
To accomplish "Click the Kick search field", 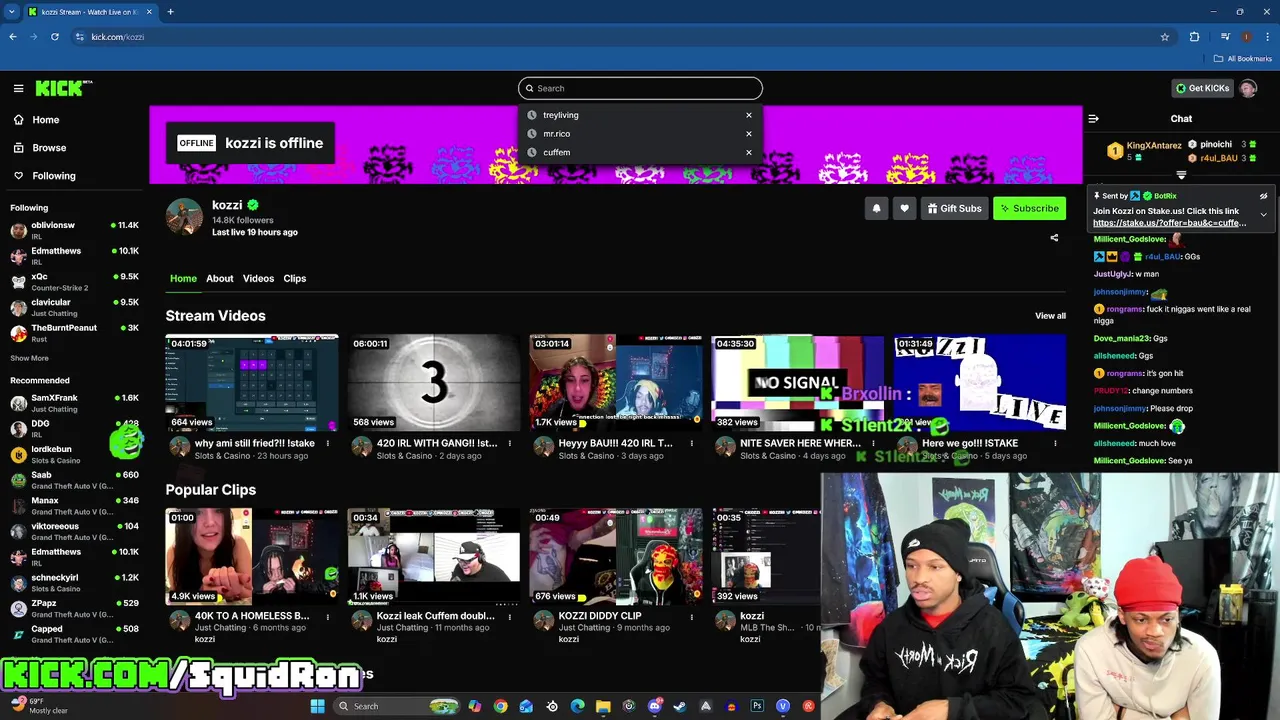I will click(x=640, y=88).
